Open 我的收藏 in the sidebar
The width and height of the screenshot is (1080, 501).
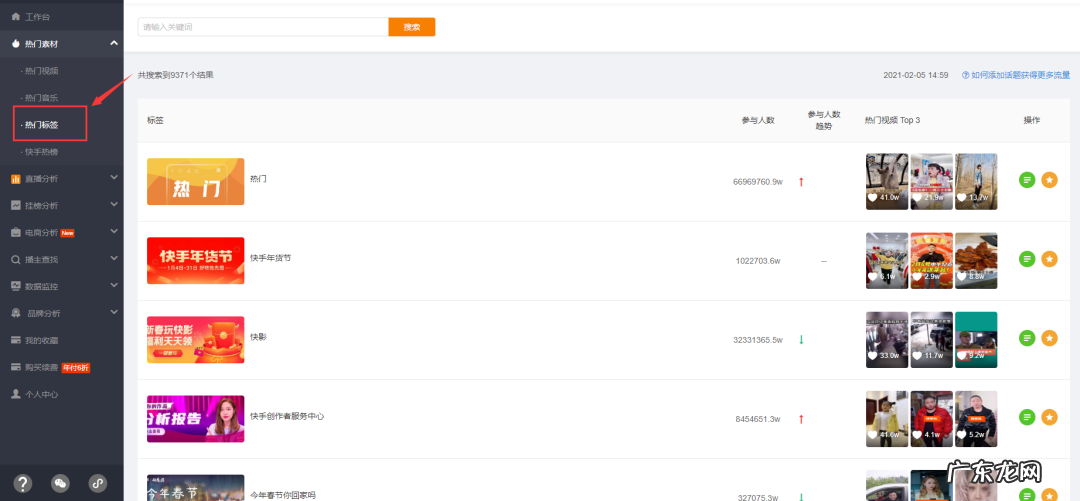tap(41, 340)
